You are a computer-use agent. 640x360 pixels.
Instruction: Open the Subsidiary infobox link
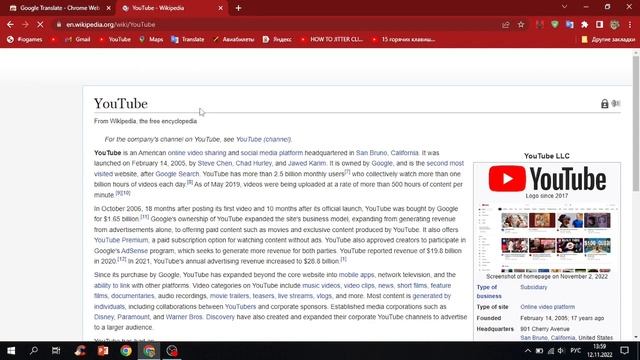(x=533, y=287)
